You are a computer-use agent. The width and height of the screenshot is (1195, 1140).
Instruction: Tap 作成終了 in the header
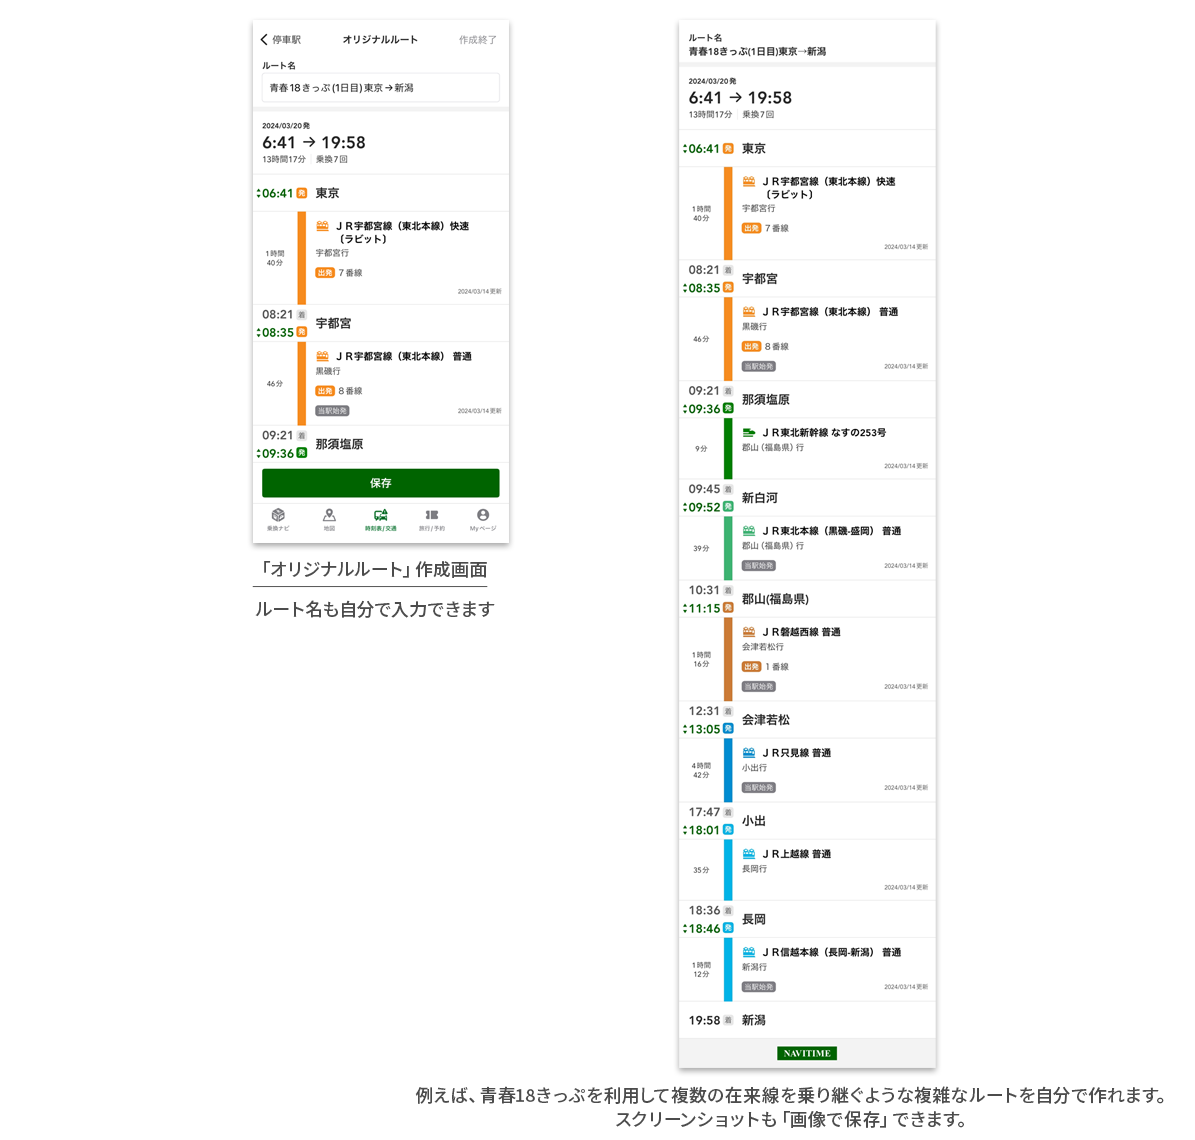pos(477,40)
